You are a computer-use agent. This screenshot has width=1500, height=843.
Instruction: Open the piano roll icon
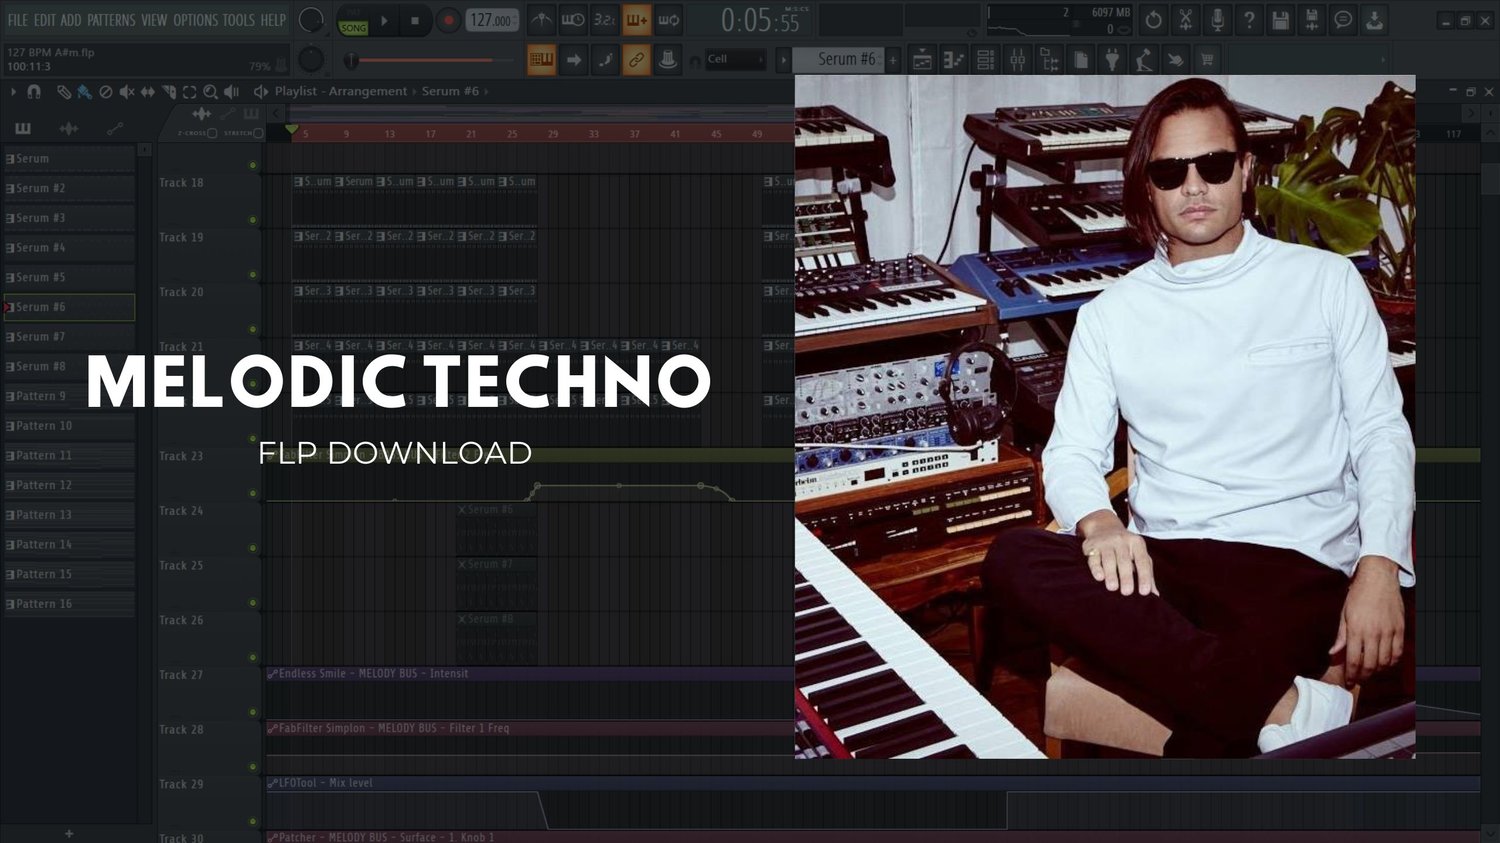(954, 60)
